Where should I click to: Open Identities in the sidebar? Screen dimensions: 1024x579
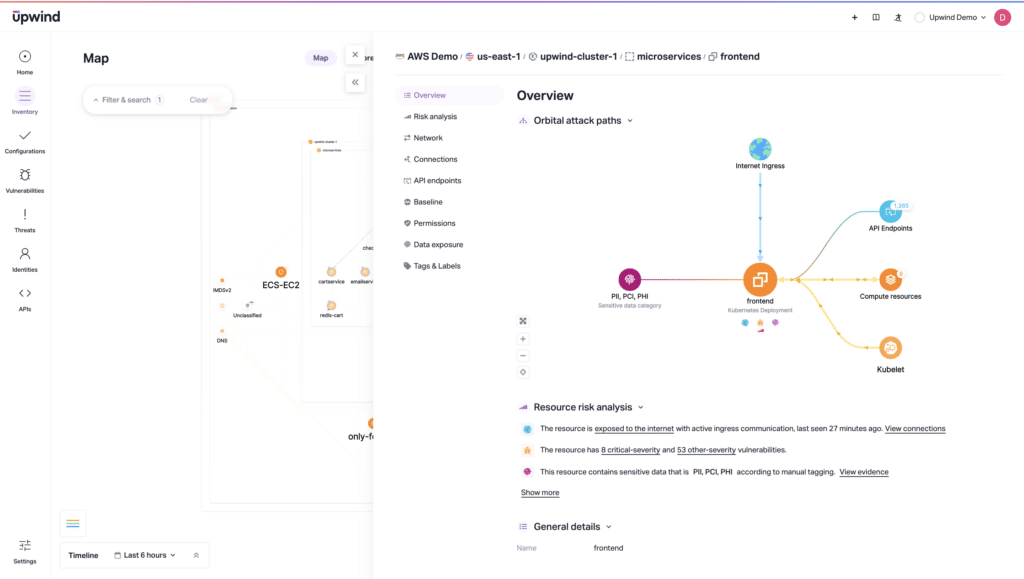tap(25, 260)
